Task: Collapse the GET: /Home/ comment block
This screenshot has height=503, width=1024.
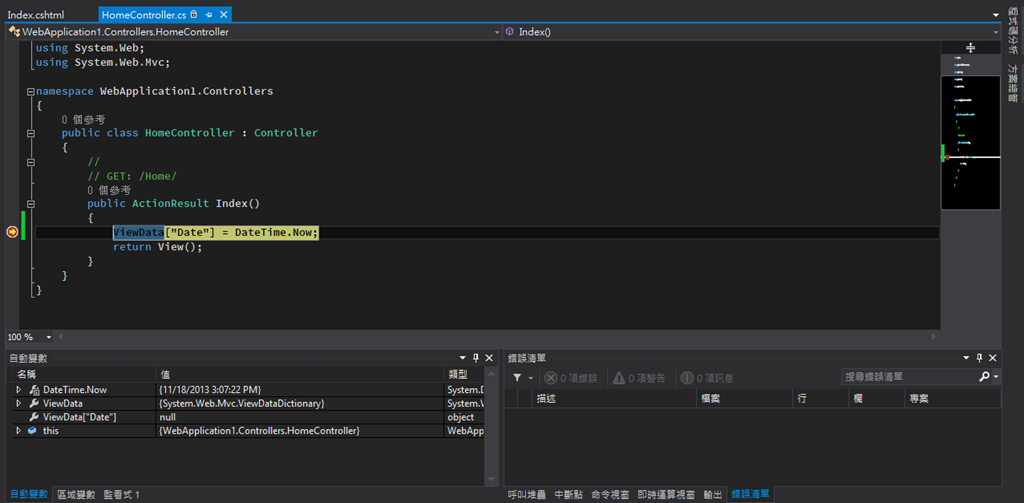Action: click(x=31, y=161)
